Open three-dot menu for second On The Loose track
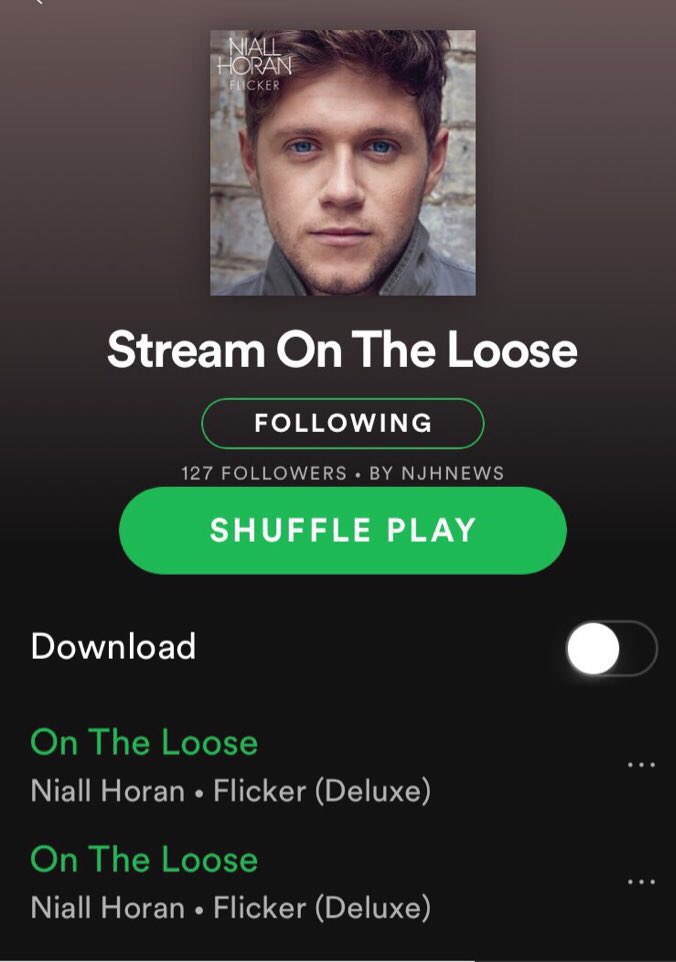 (642, 882)
